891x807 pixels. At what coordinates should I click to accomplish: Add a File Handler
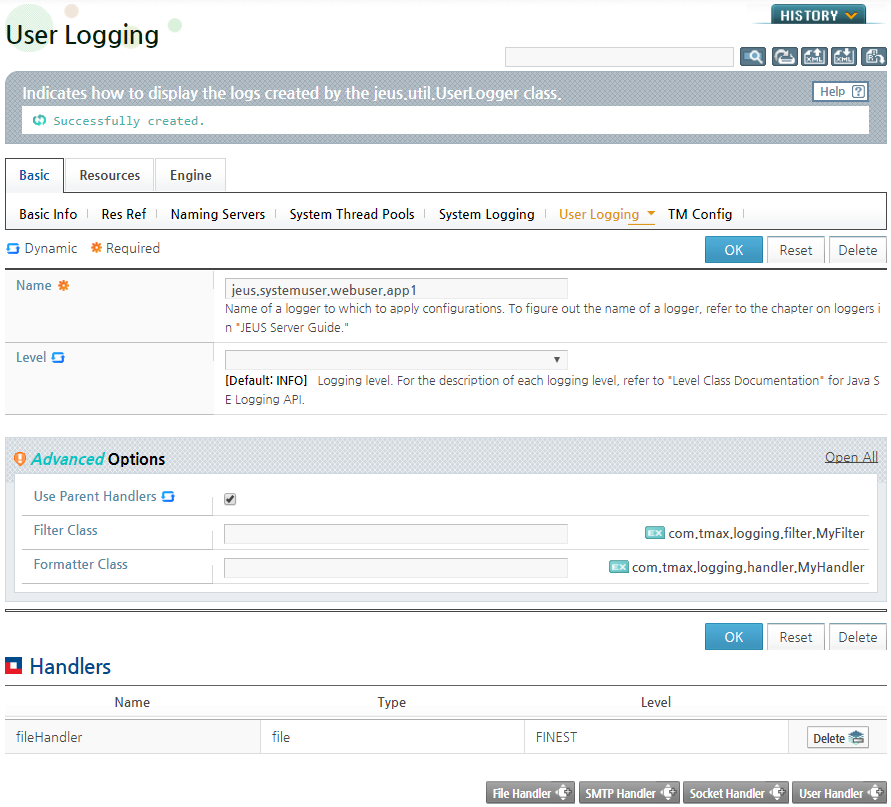pyautogui.click(x=530, y=793)
